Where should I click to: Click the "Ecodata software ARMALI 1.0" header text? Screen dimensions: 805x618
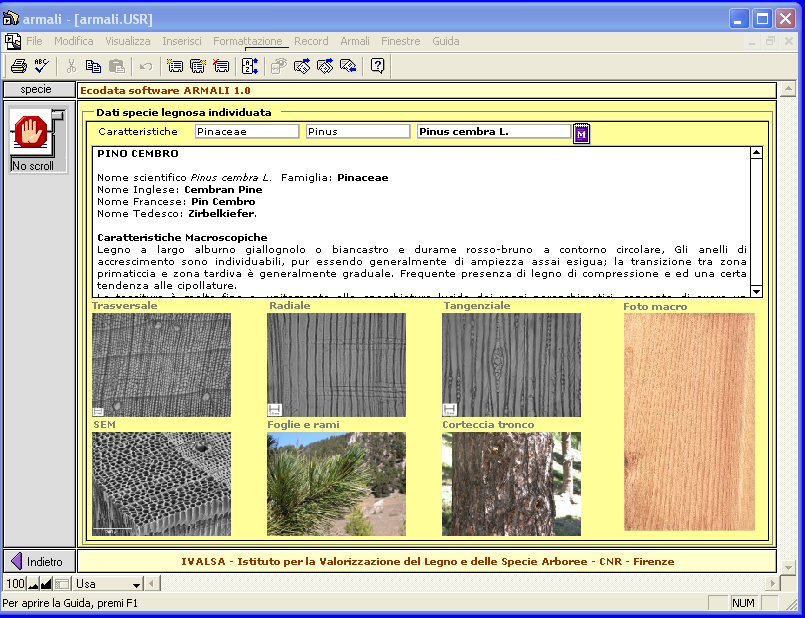[165, 90]
